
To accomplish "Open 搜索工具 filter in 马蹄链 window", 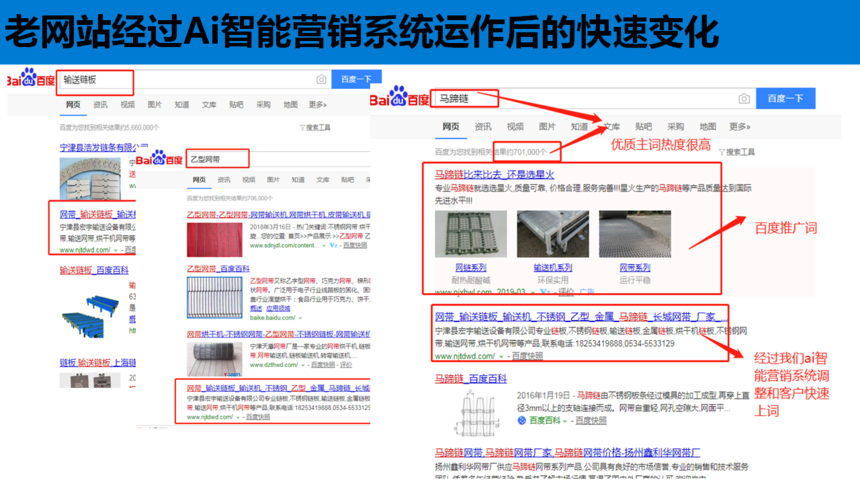I will coord(737,152).
